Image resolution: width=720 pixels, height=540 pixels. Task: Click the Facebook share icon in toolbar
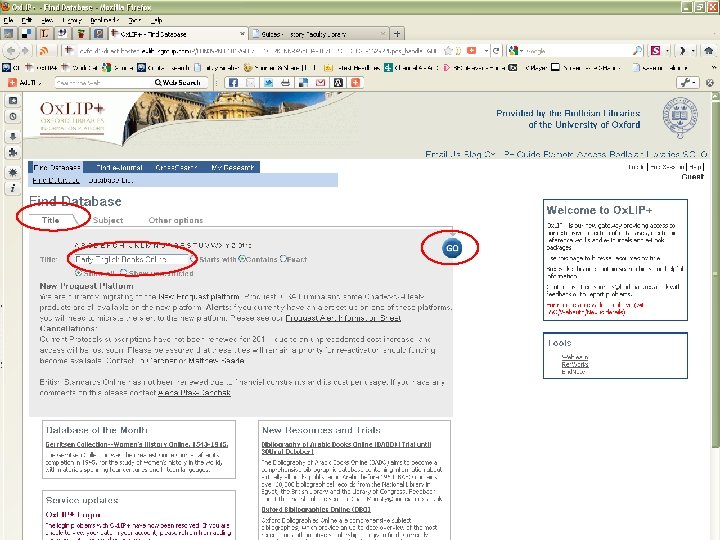[x=233, y=83]
